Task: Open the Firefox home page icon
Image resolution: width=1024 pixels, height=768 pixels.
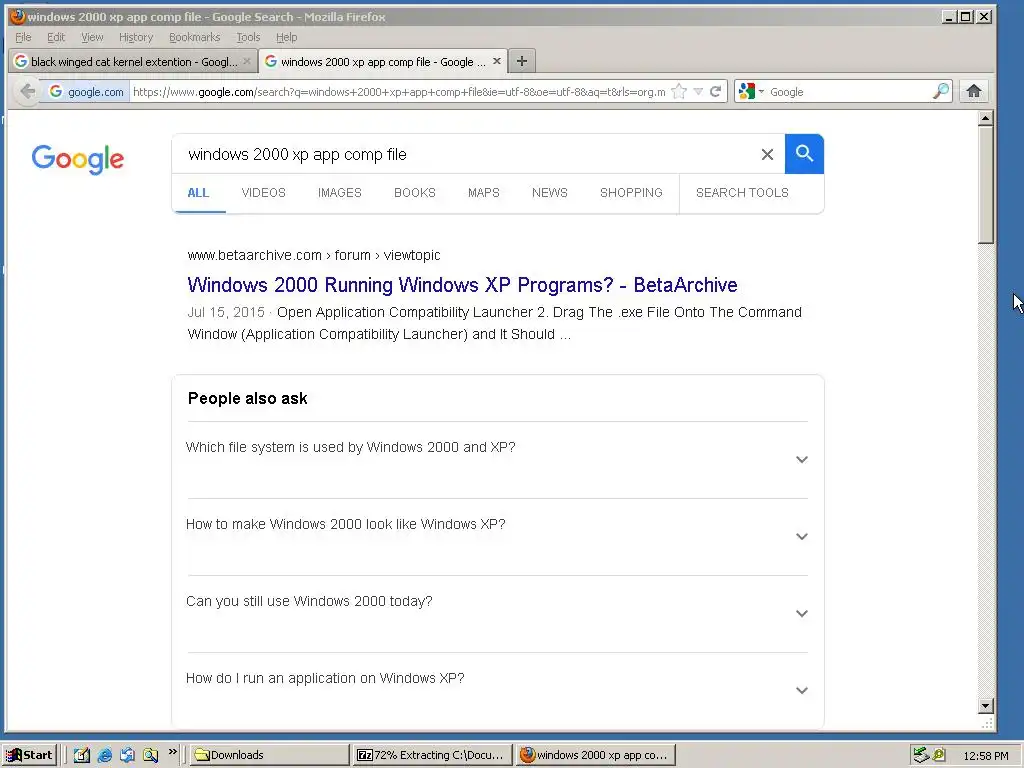Action: (974, 91)
